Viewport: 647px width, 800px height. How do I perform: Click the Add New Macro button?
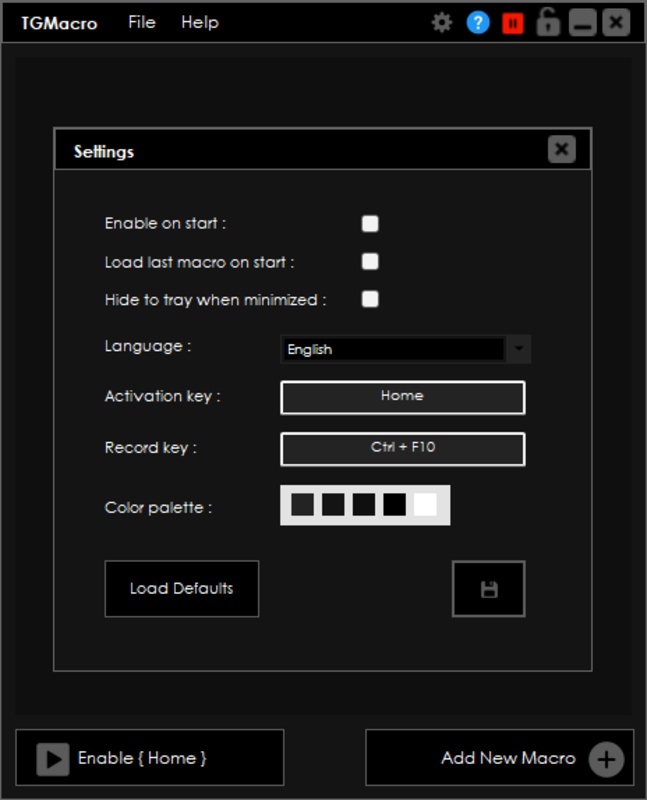coord(500,758)
